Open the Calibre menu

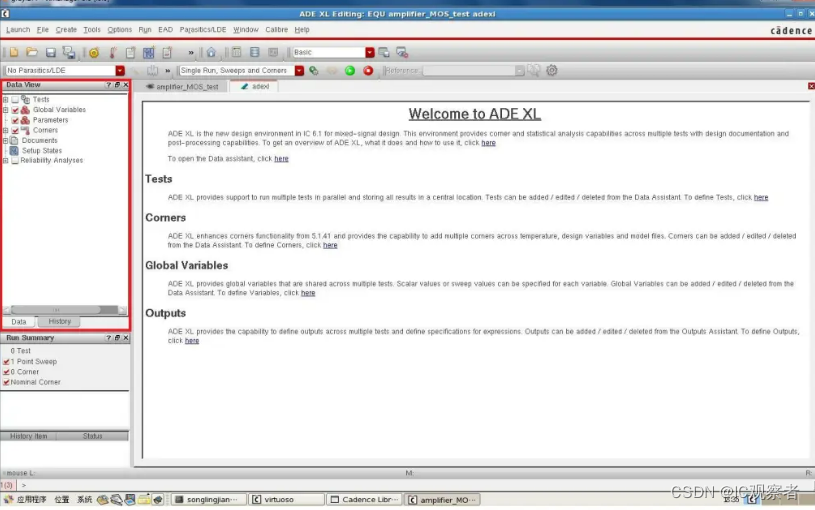coord(277,30)
